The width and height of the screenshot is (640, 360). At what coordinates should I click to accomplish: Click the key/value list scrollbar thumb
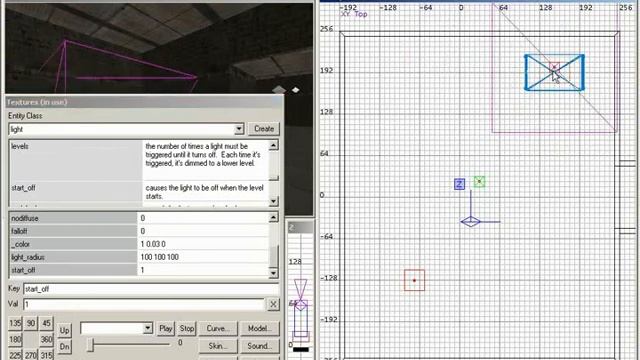(x=273, y=256)
